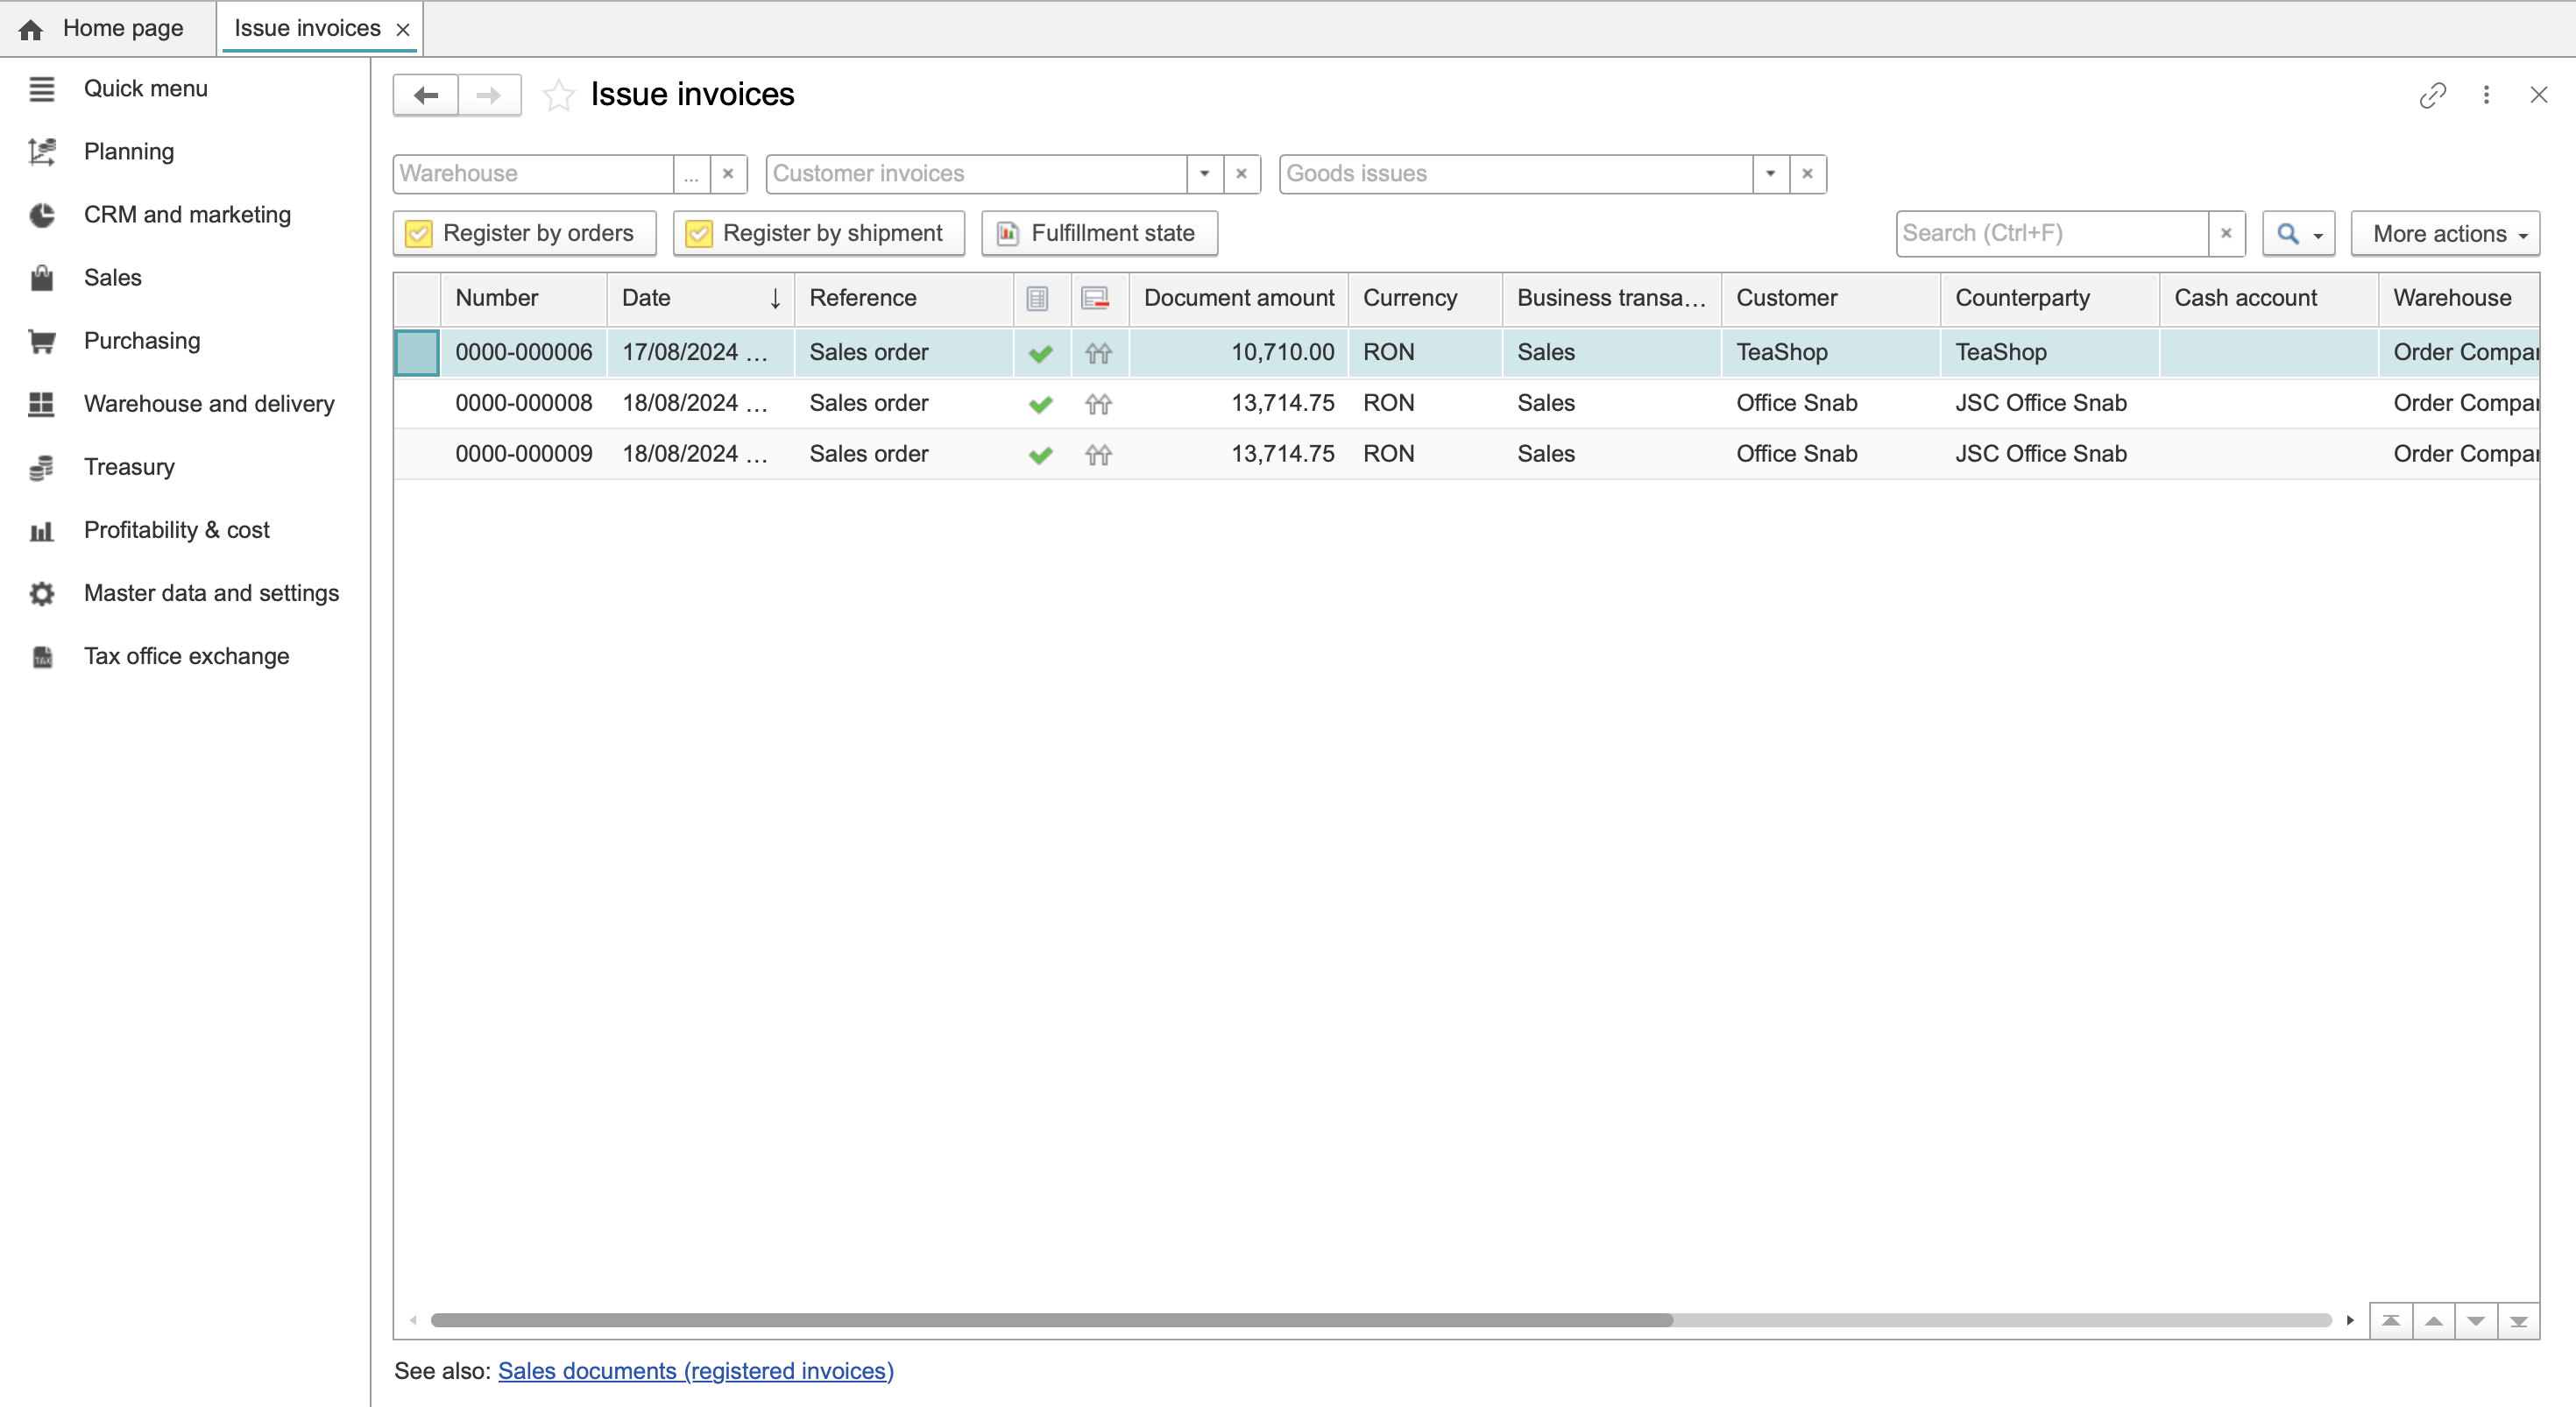Navigate back with the back arrow
The width and height of the screenshot is (2576, 1407).
click(x=424, y=94)
